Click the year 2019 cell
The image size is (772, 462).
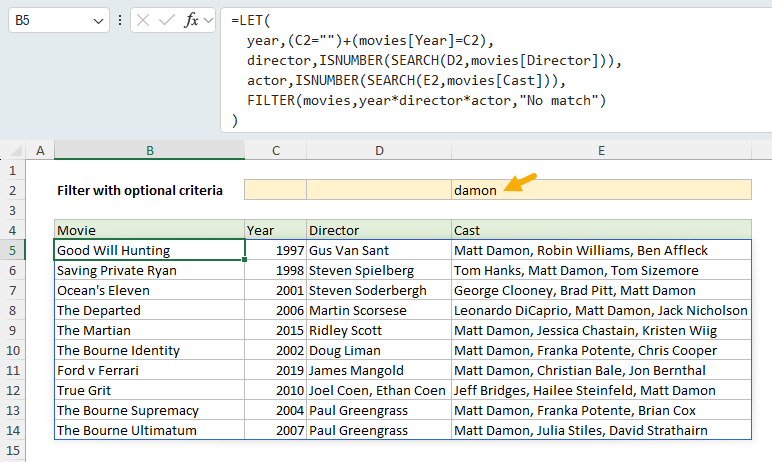(275, 370)
